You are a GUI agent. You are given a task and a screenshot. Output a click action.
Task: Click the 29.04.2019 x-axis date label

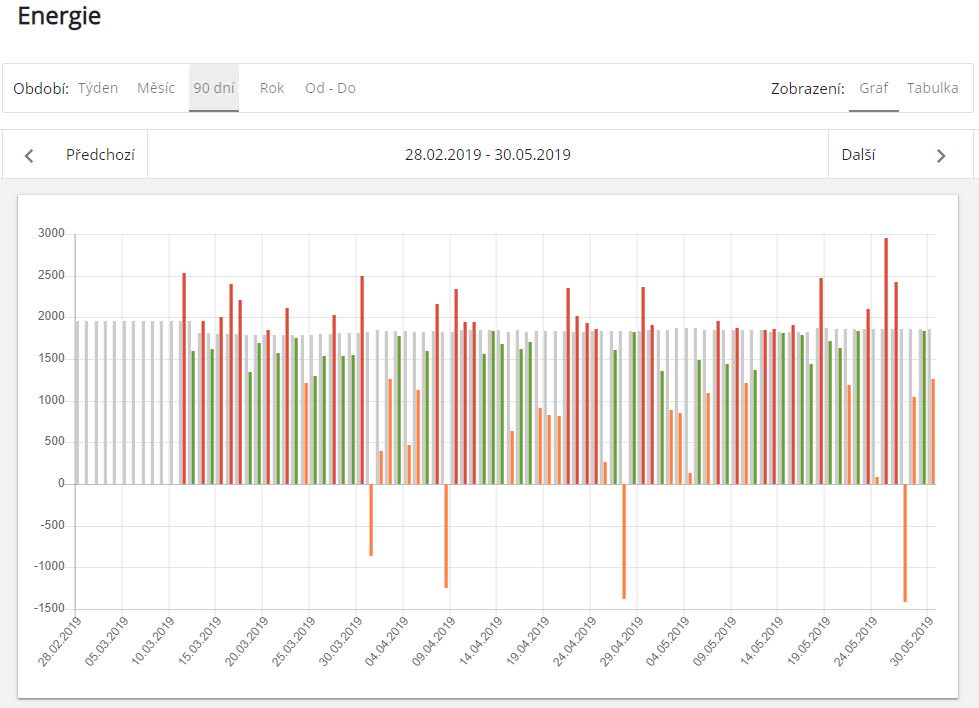622,641
